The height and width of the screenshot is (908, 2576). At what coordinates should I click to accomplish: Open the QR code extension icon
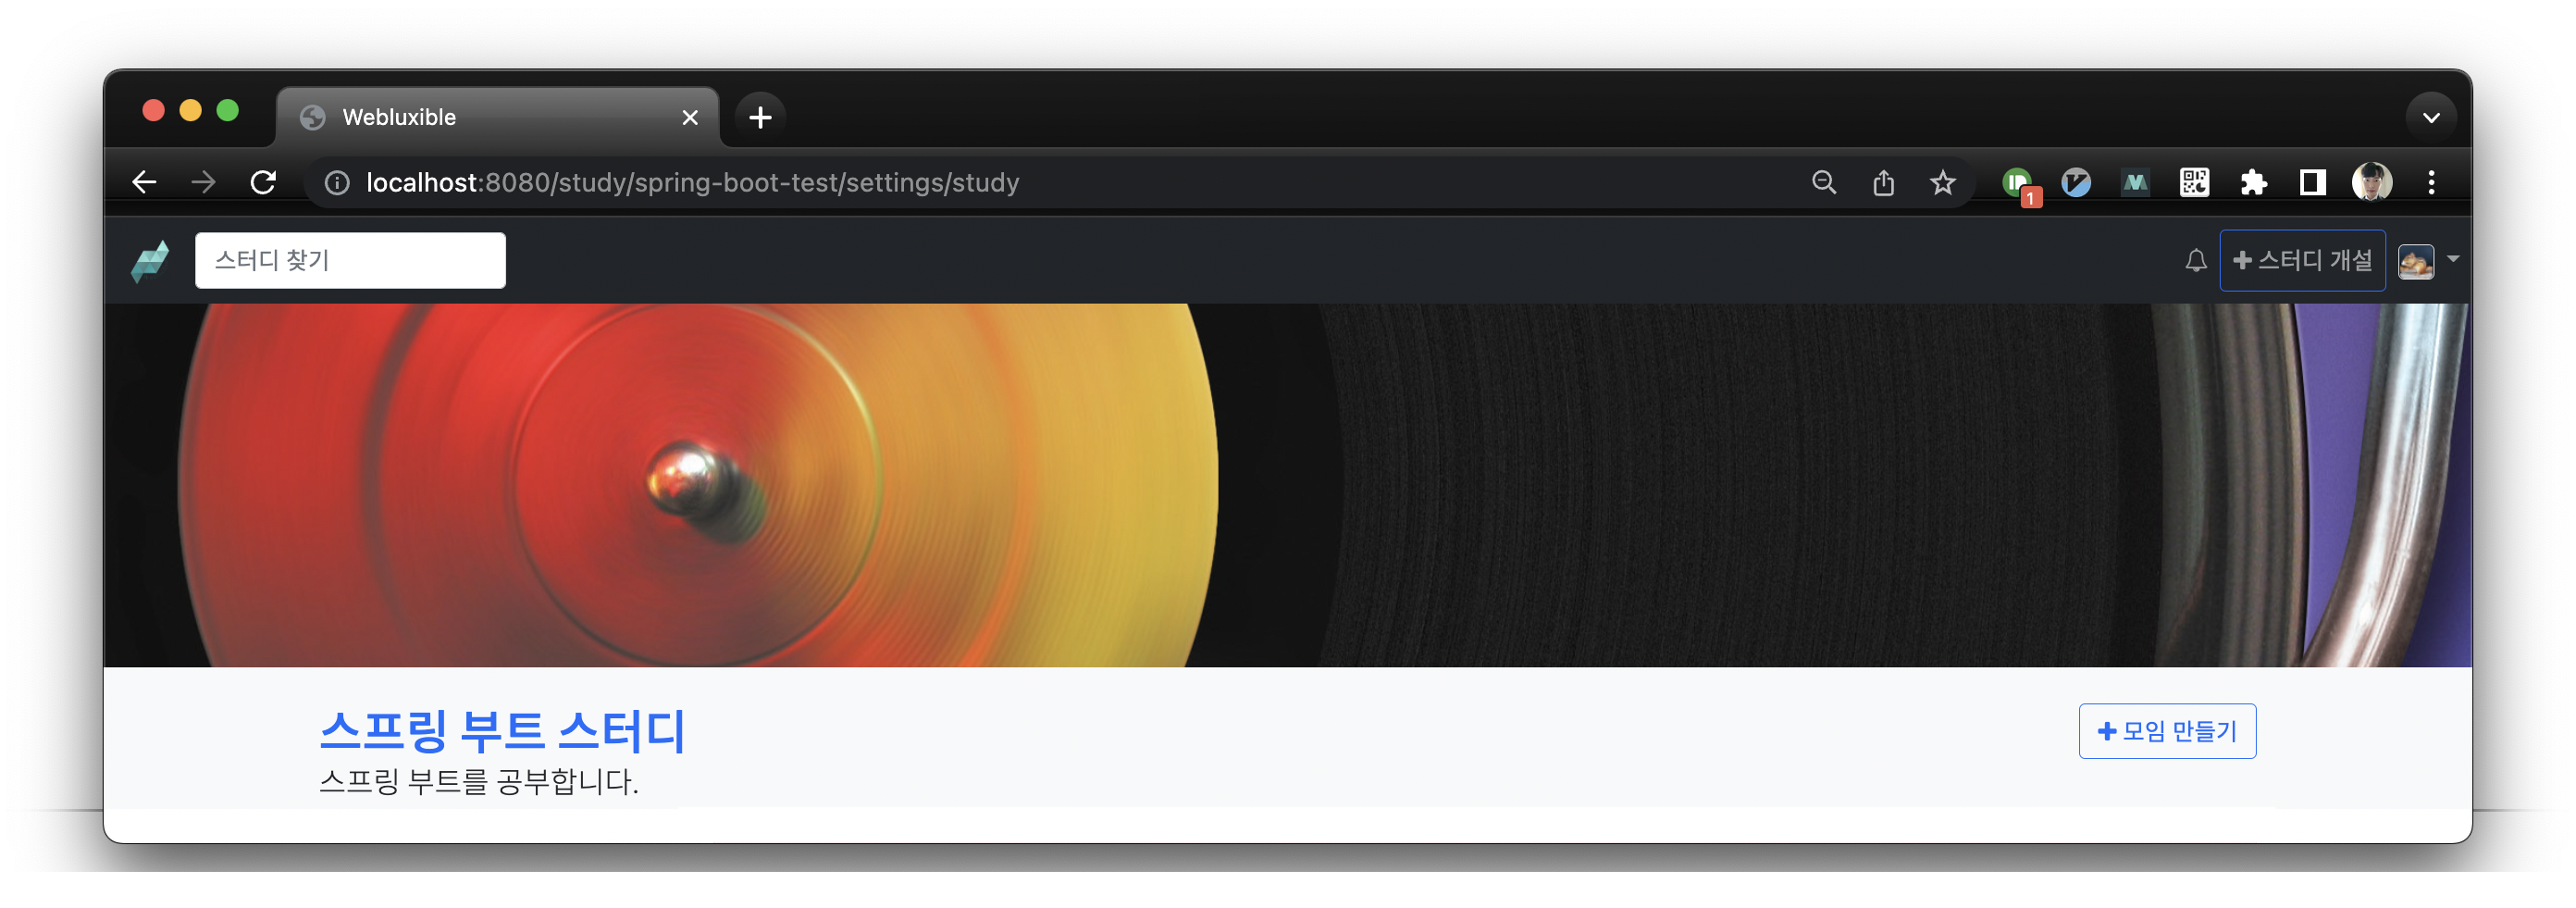pyautogui.click(x=2194, y=182)
